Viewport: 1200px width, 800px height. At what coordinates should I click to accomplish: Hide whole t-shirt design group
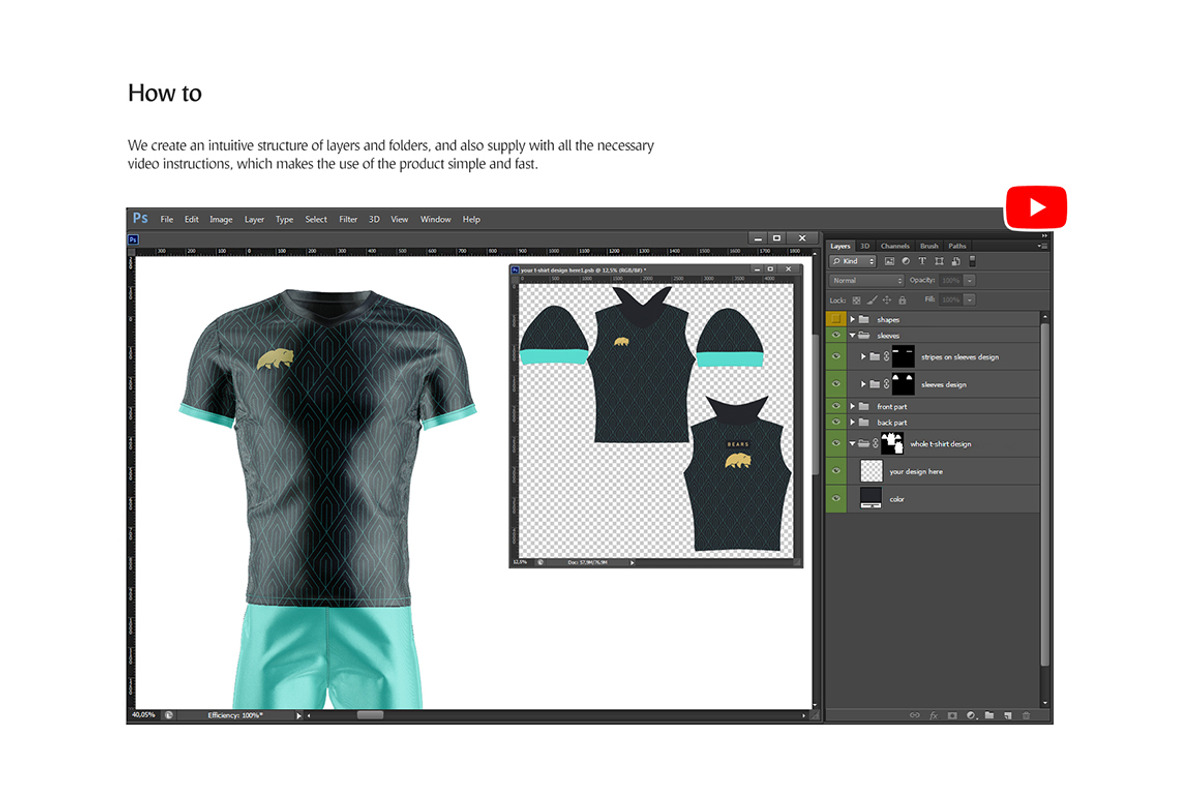(835, 443)
